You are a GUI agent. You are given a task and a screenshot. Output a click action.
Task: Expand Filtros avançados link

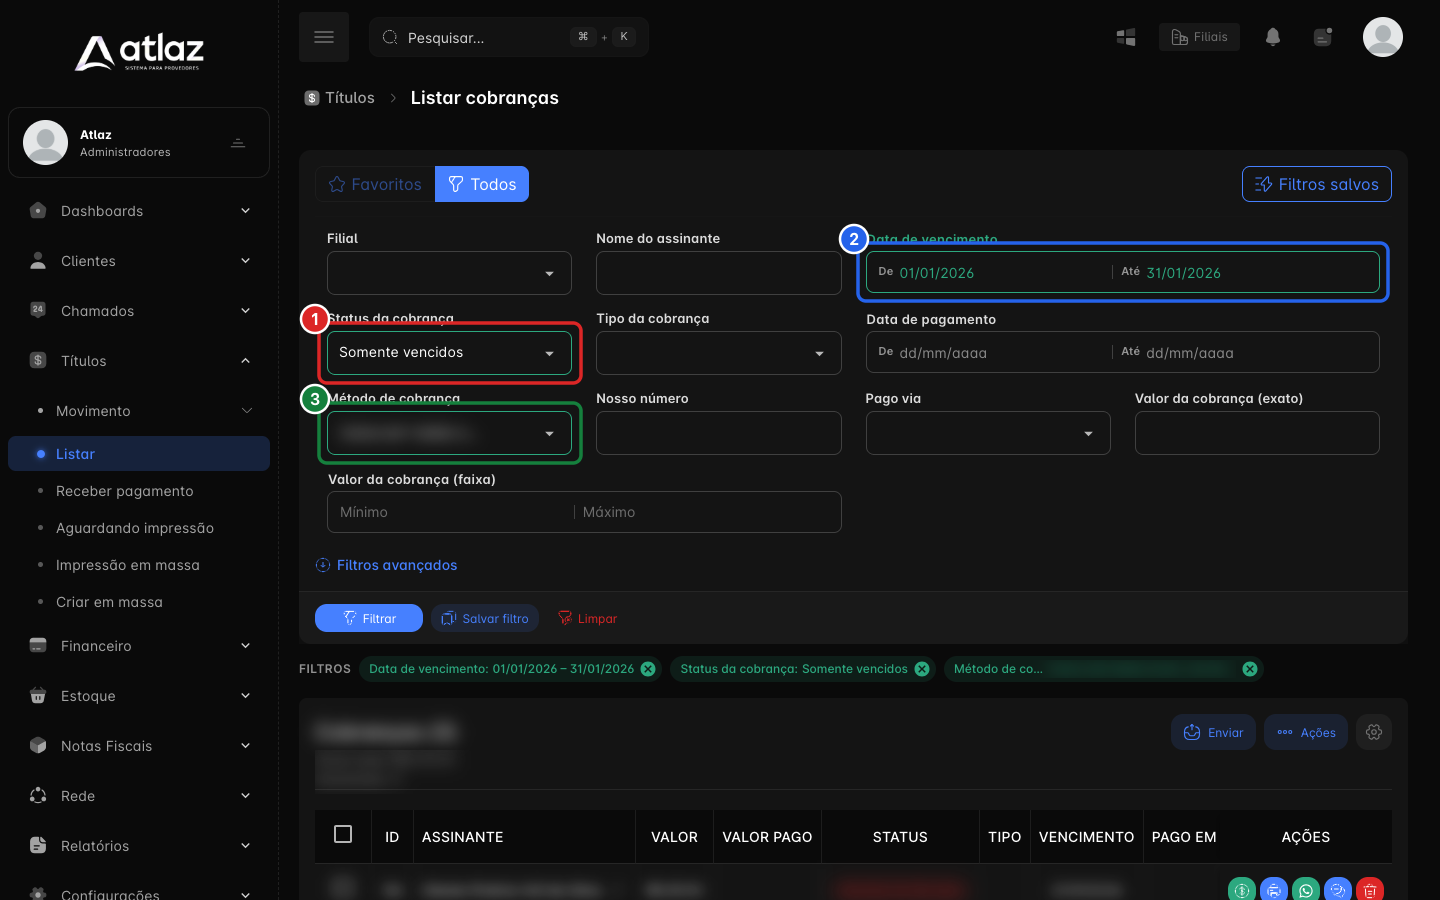point(387,565)
